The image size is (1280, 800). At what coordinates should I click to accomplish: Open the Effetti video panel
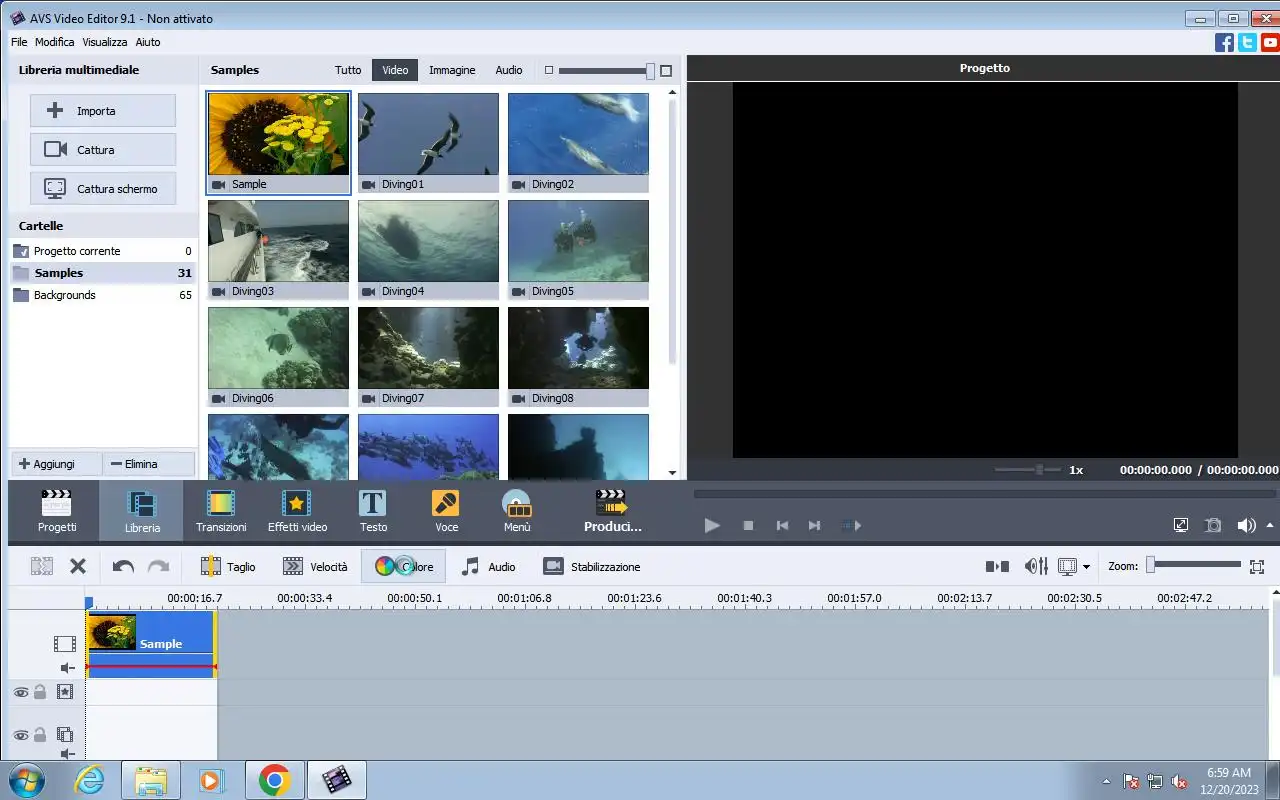[x=297, y=511]
